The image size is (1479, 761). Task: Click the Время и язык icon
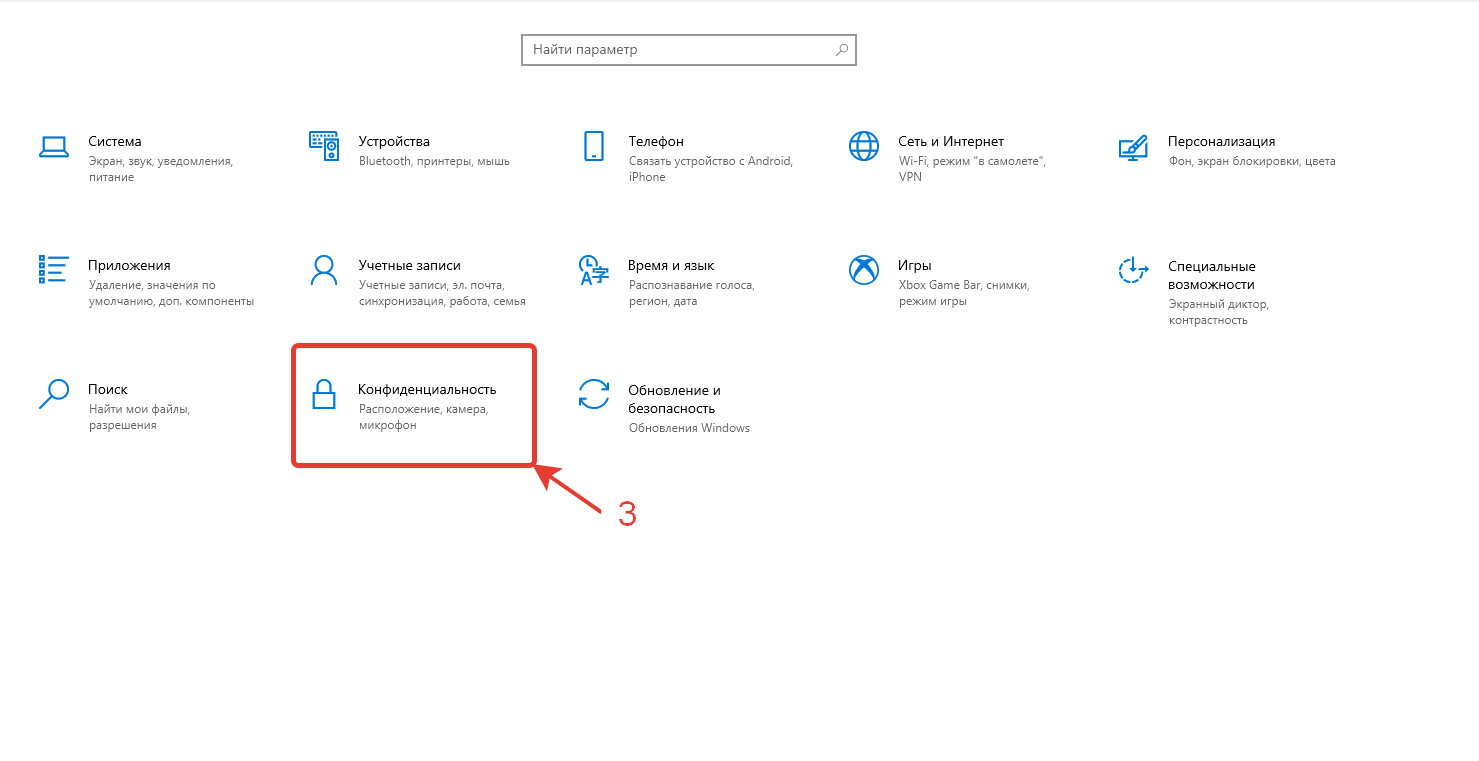coord(594,270)
